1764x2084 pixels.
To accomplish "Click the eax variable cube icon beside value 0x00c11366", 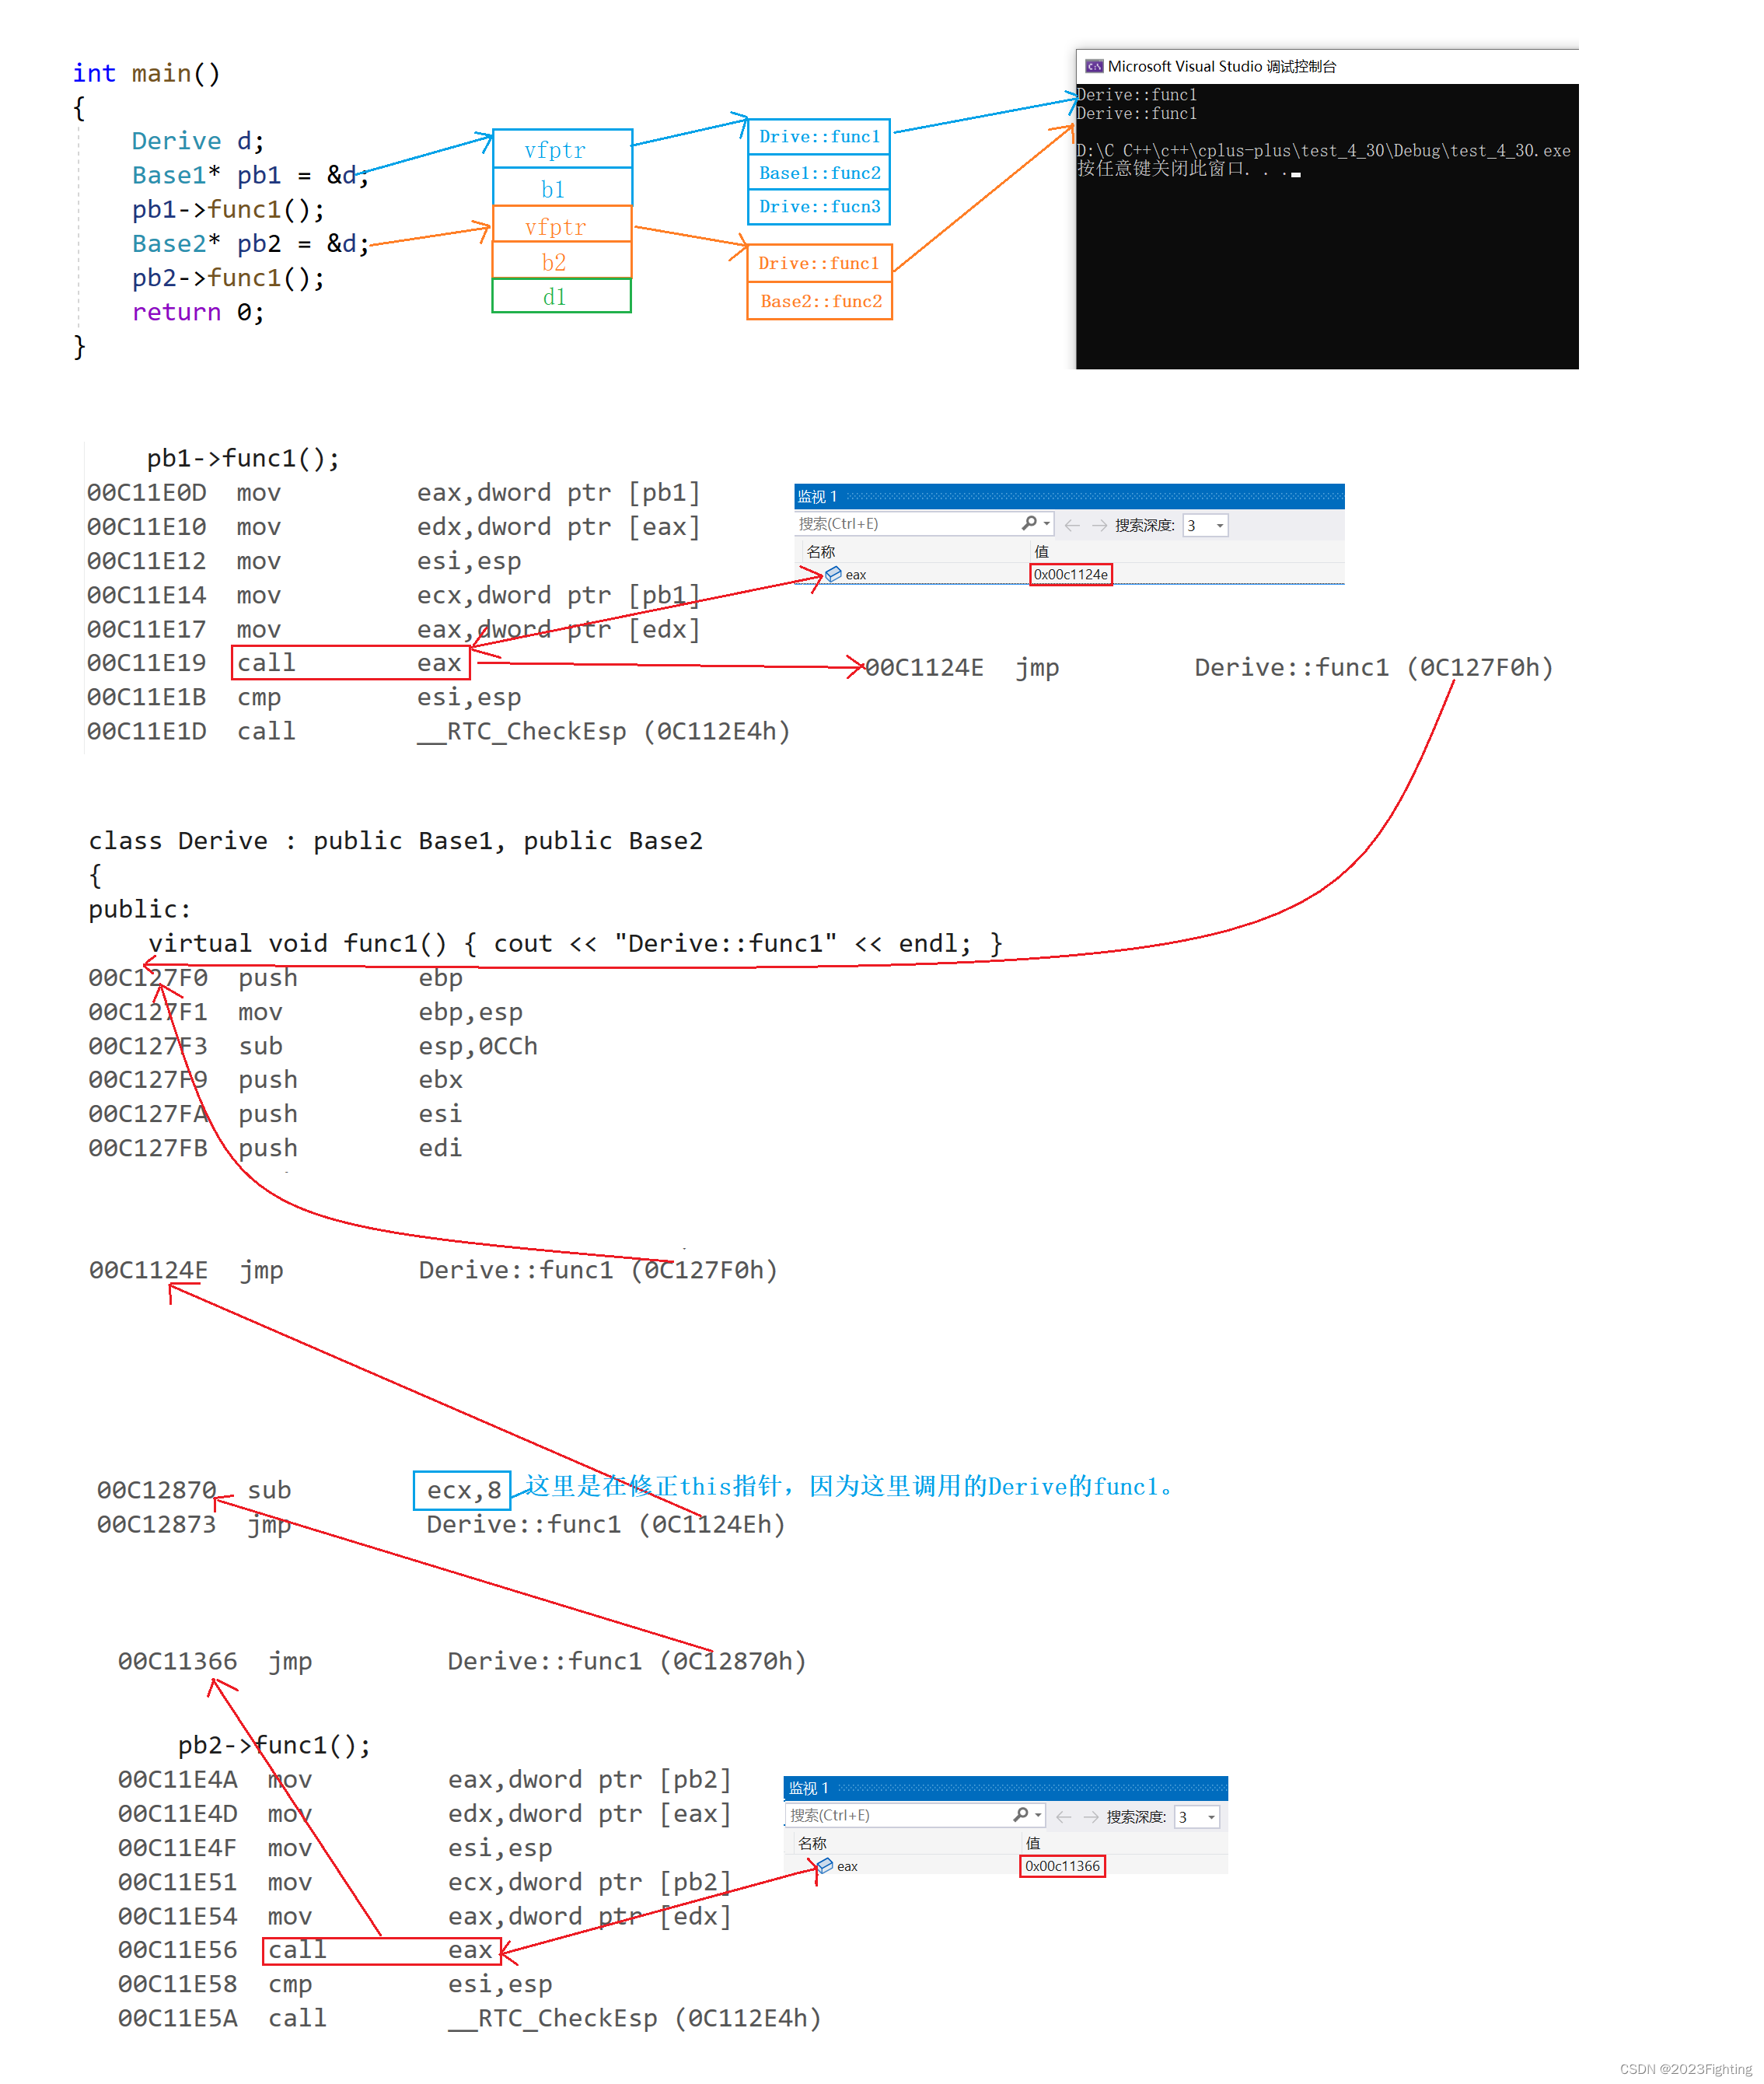I will [825, 1865].
